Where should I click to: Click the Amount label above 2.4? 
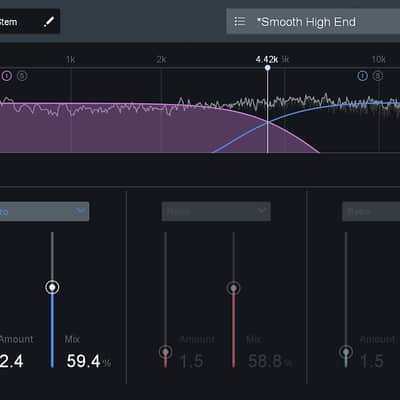pos(17,339)
